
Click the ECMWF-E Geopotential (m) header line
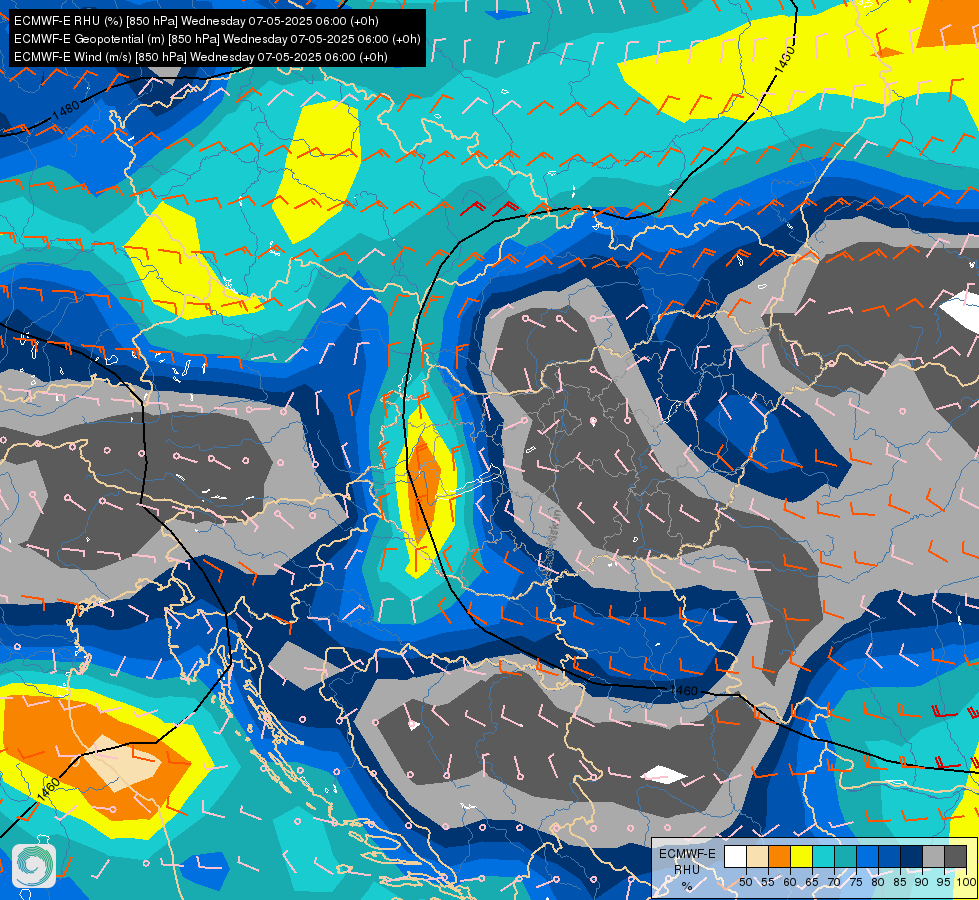coord(217,39)
